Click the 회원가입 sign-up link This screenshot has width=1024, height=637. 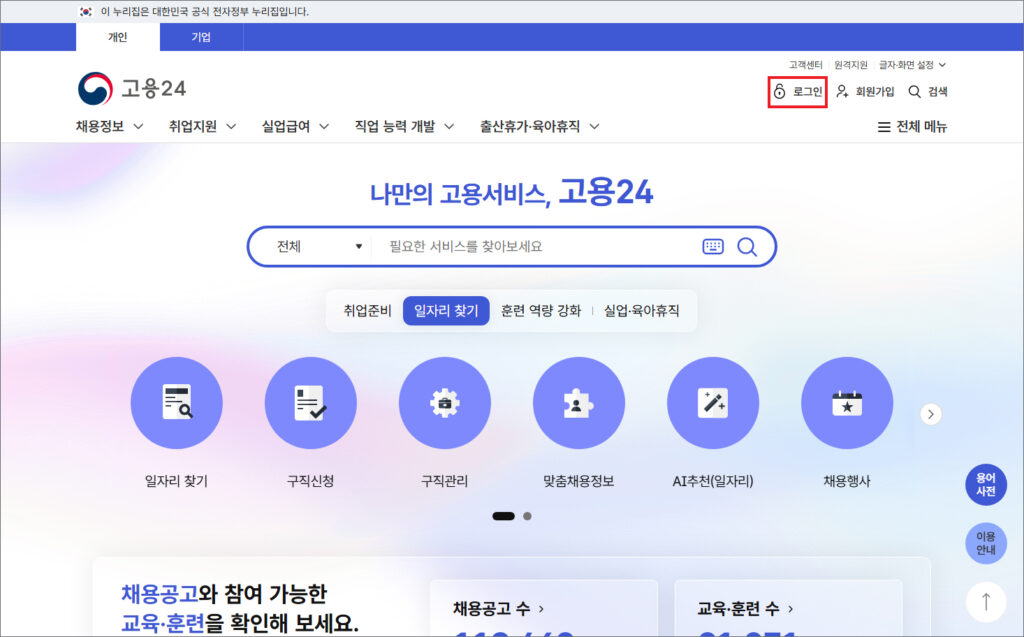pyautogui.click(x=866, y=92)
